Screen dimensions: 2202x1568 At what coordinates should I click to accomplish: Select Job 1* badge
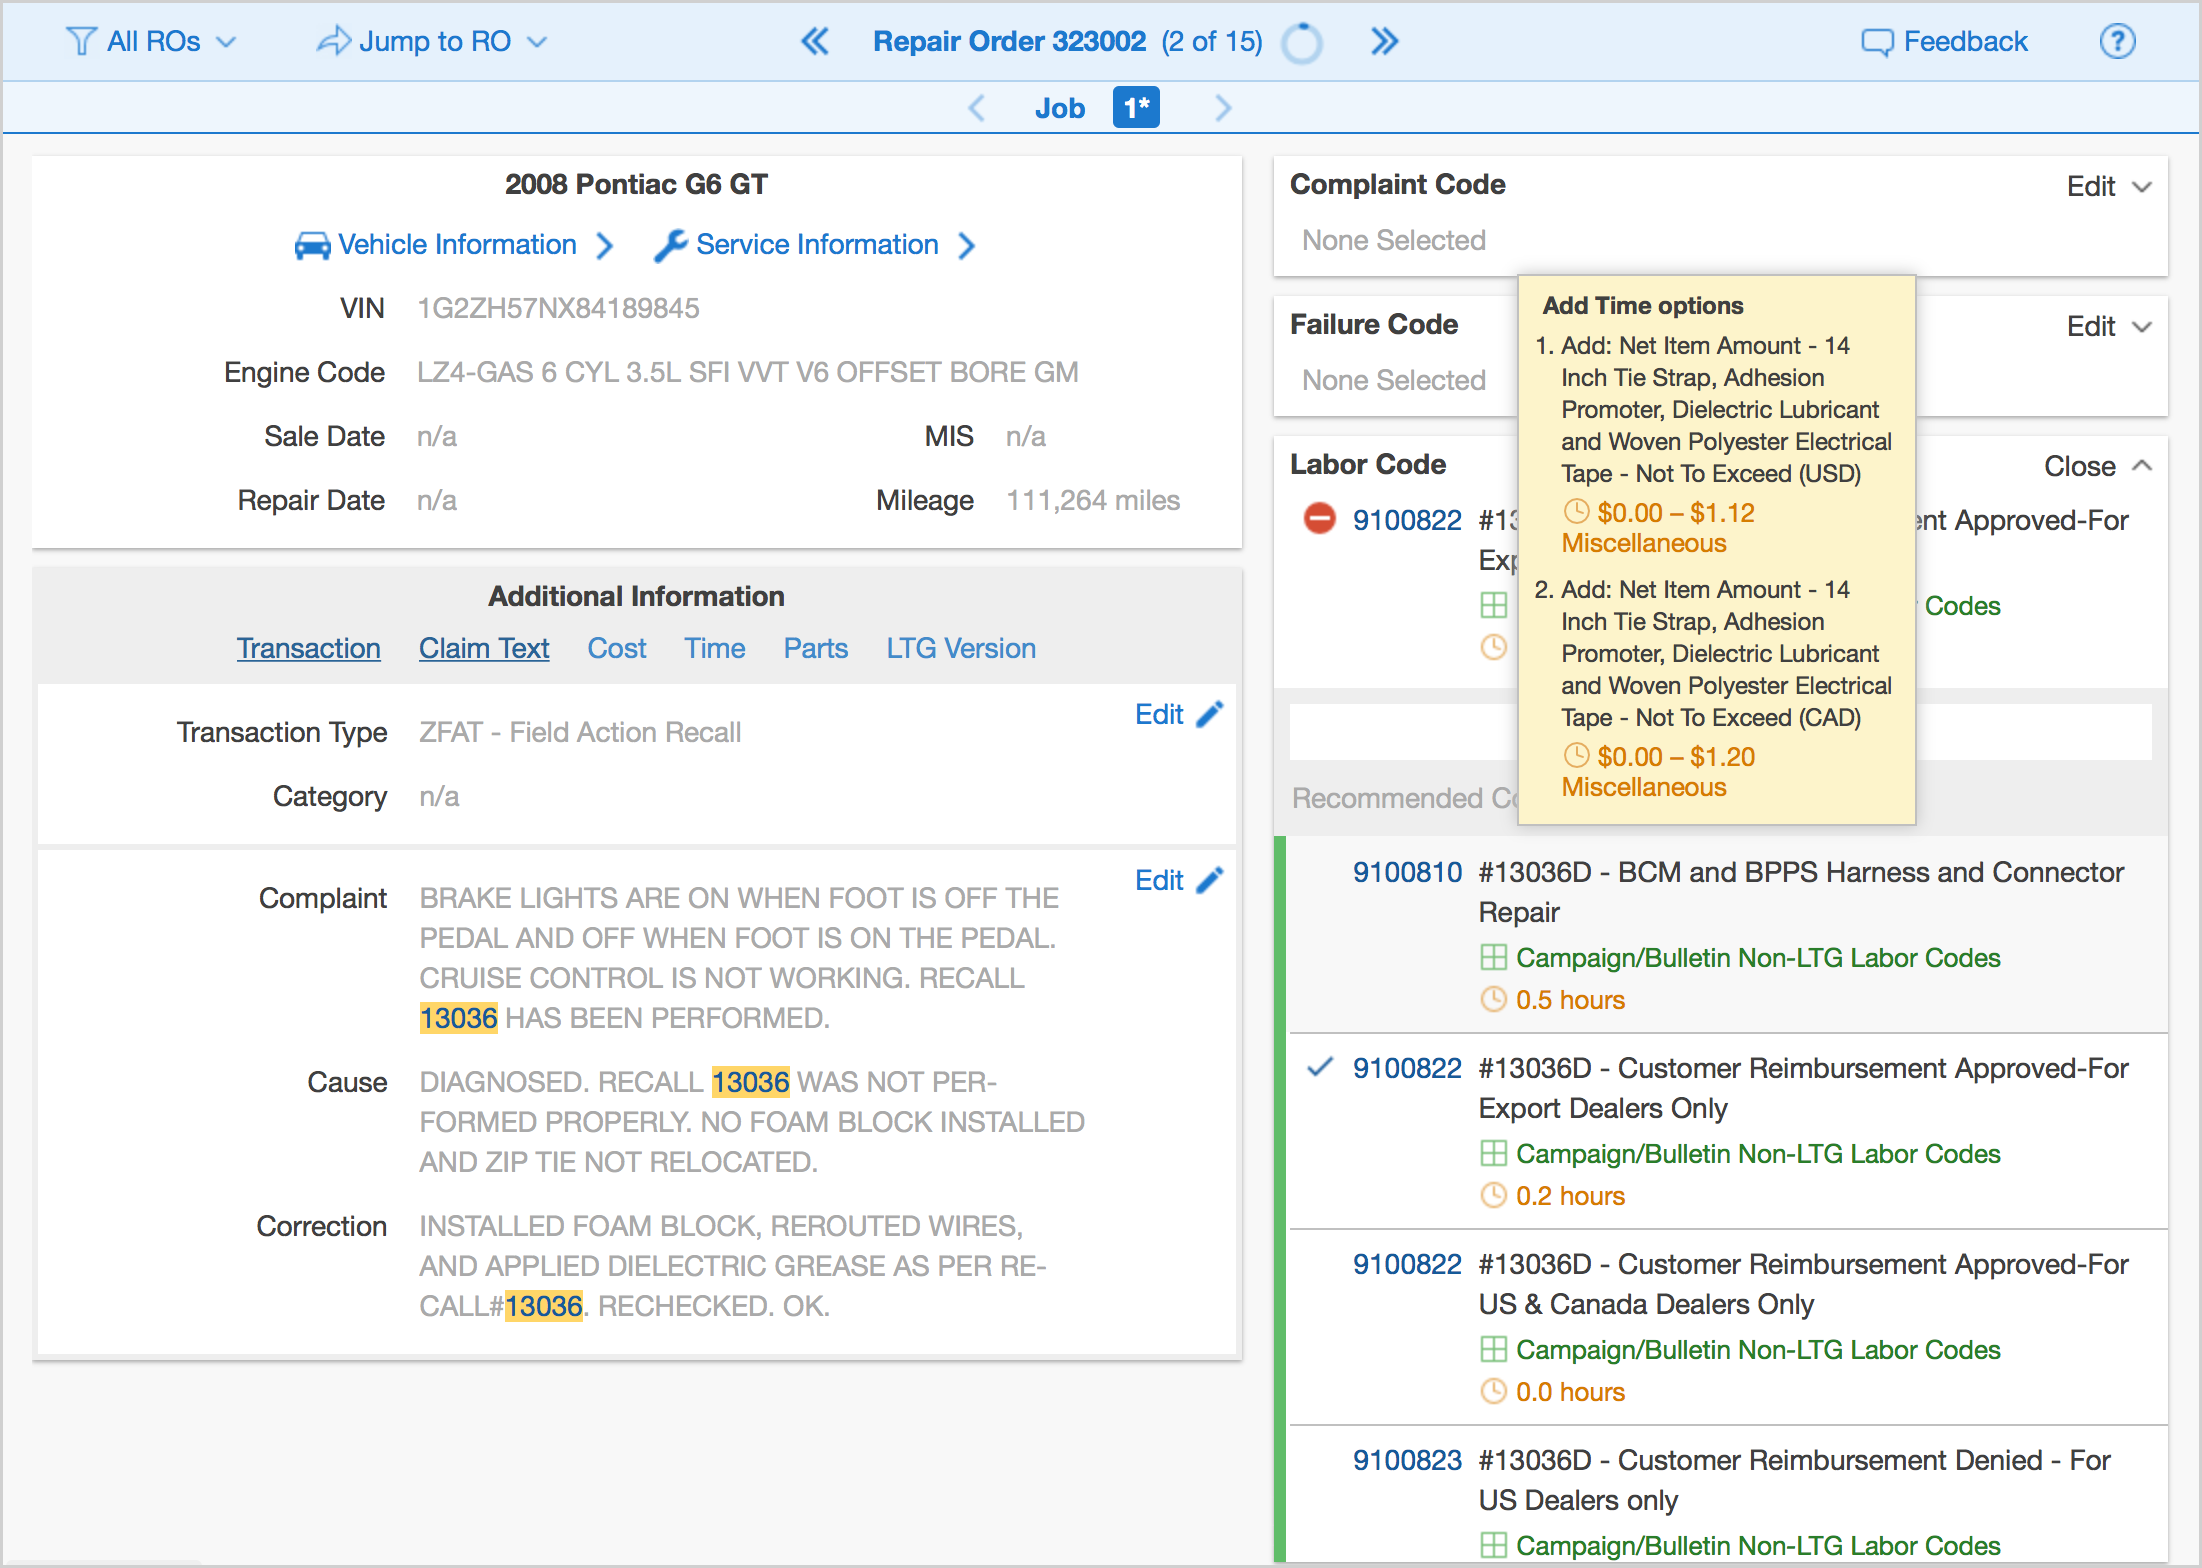(1136, 108)
